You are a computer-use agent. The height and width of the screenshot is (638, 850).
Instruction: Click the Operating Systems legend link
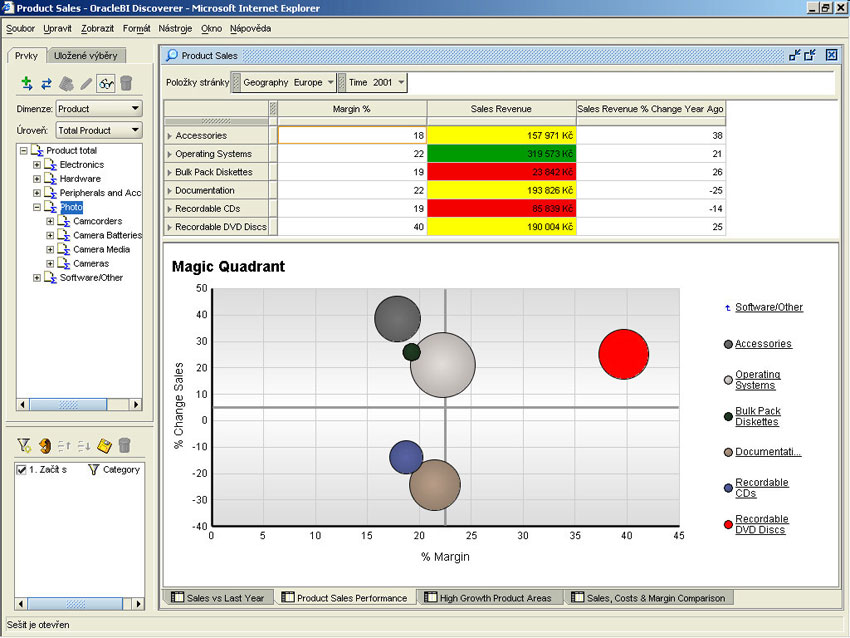pyautogui.click(x=758, y=380)
